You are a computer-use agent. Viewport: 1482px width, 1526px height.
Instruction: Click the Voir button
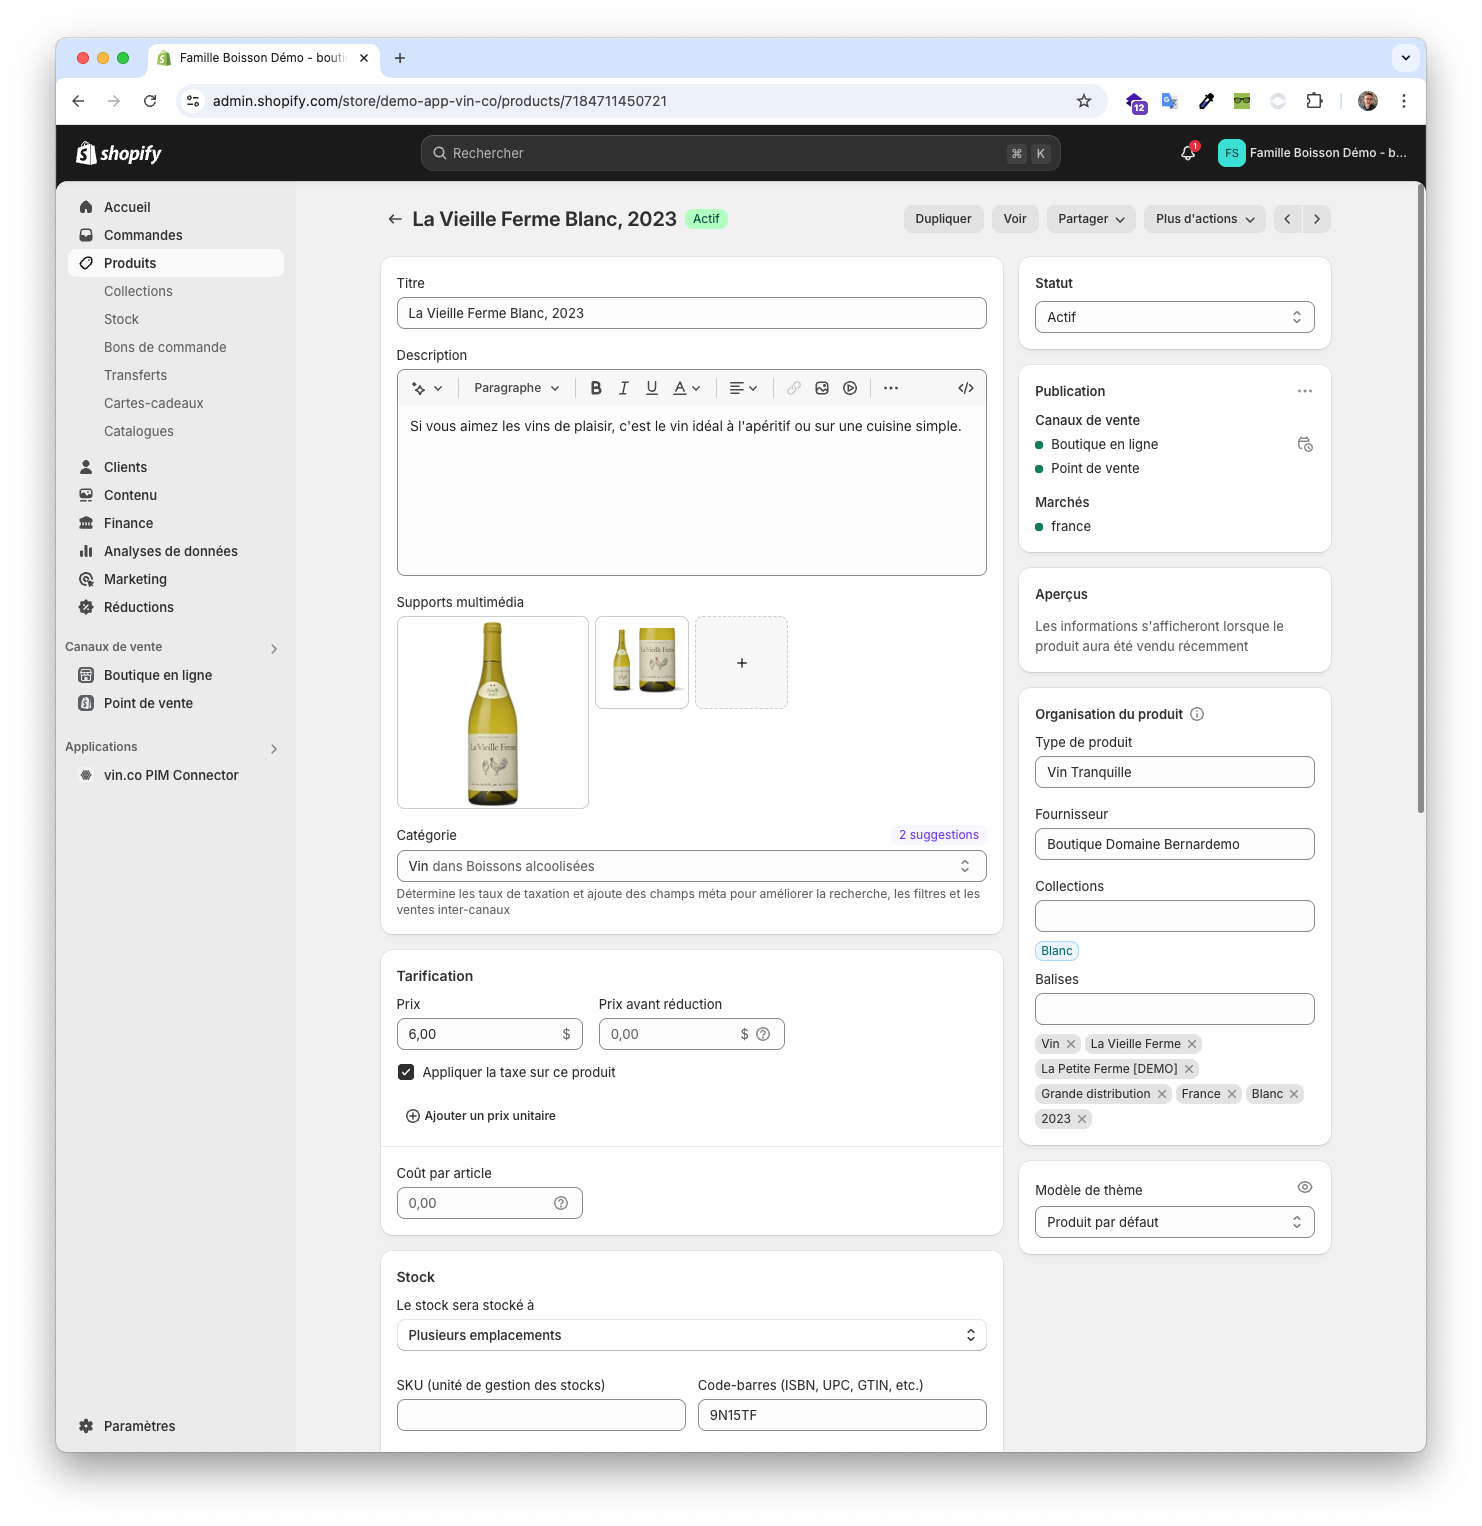(1015, 219)
